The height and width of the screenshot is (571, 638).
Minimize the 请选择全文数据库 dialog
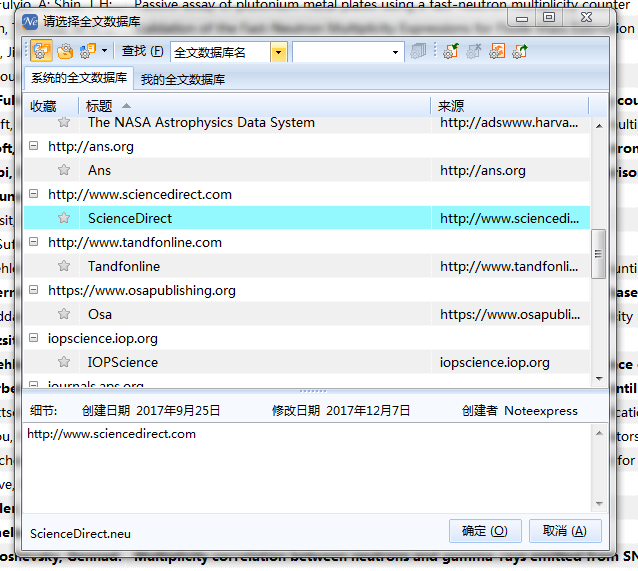point(522,18)
